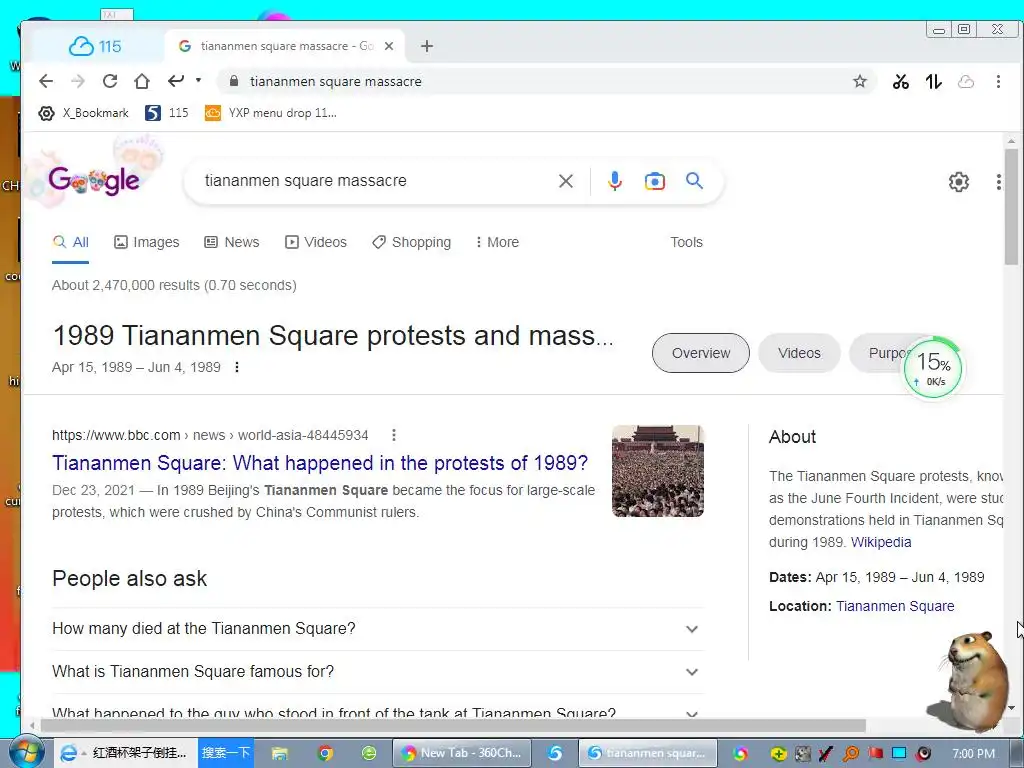This screenshot has width=1024, height=768.
Task: Click the blue 搜索一下 taskbar button
Action: pos(225,753)
